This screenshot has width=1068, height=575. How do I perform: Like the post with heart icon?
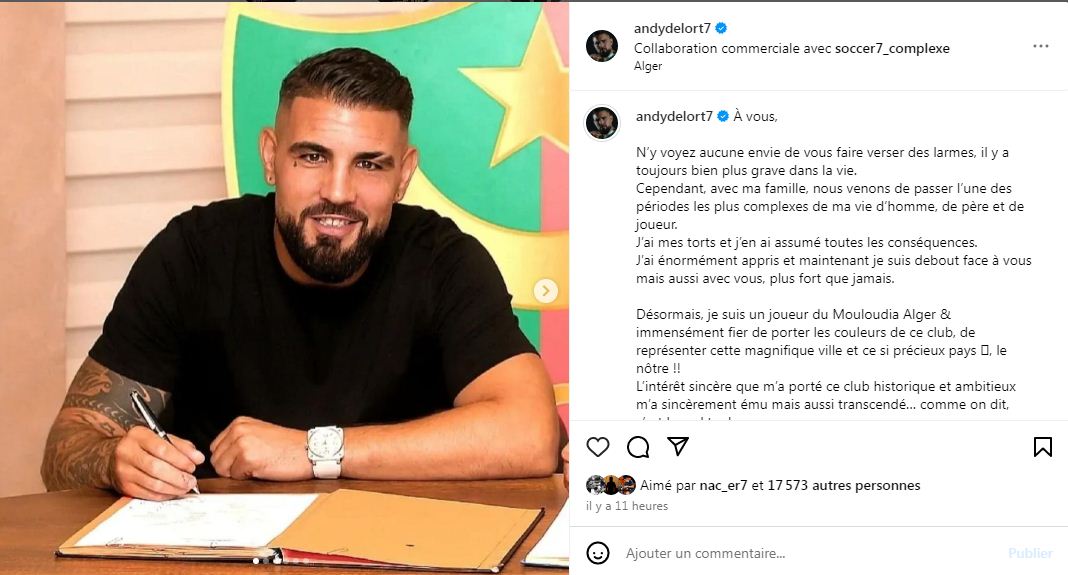coord(597,447)
